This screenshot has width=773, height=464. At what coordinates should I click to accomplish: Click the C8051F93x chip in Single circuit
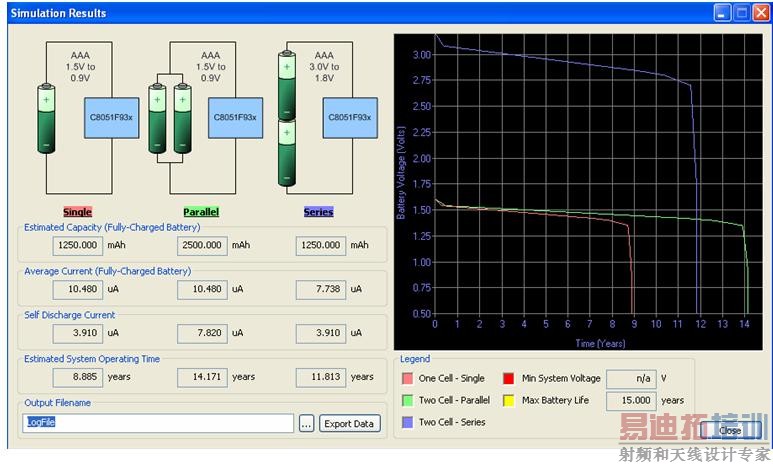point(110,118)
